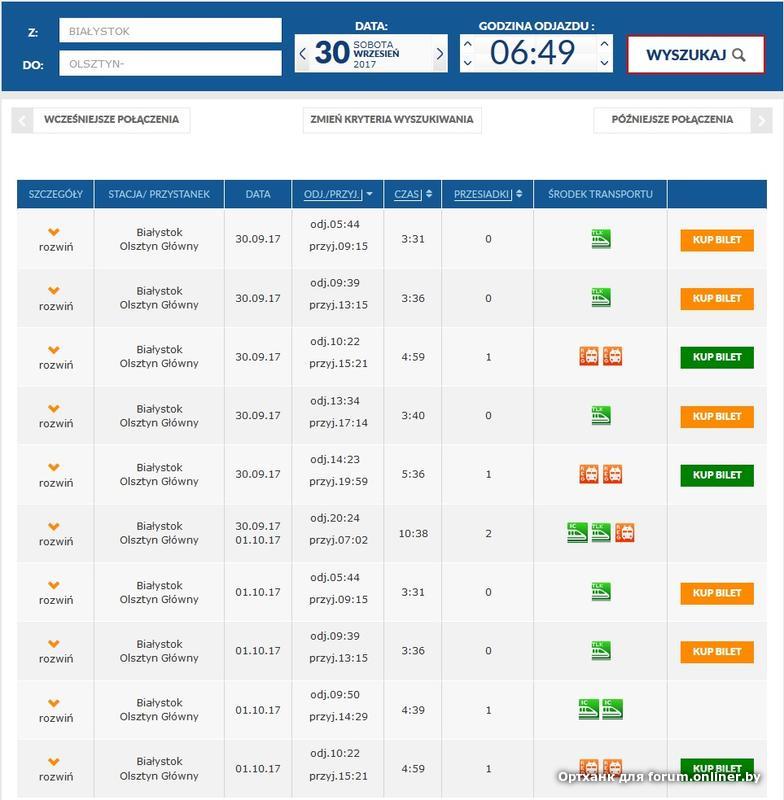
Task: Click the 10:38 travel time cell
Action: point(413,534)
